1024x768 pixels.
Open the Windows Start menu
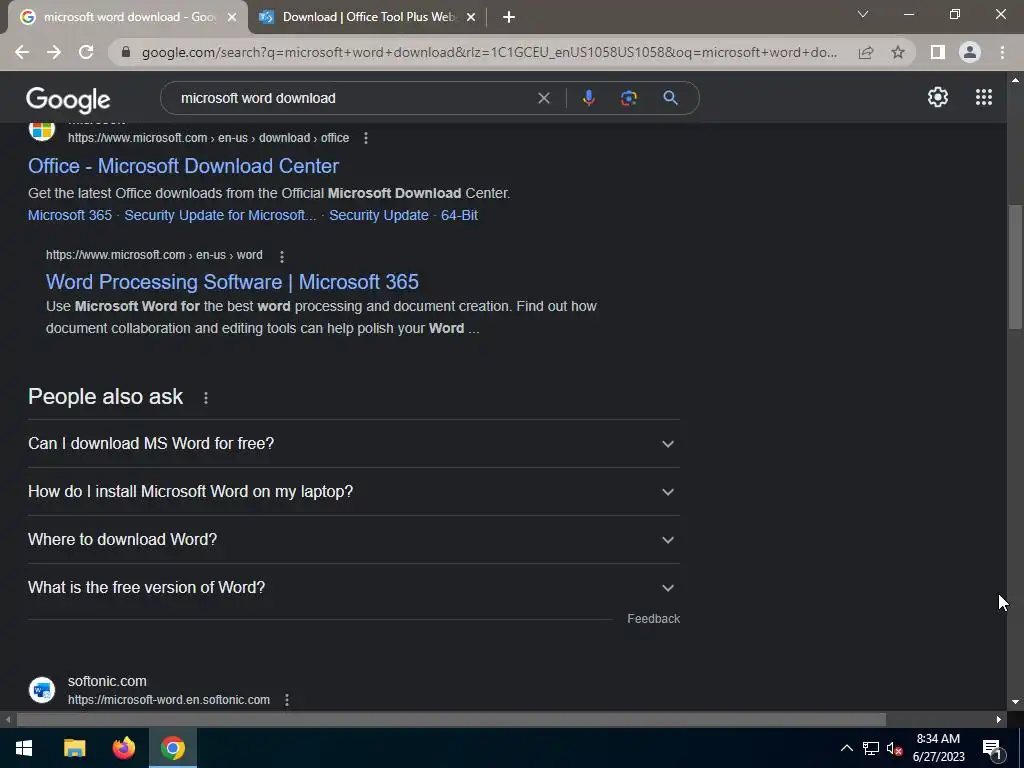pos(24,748)
